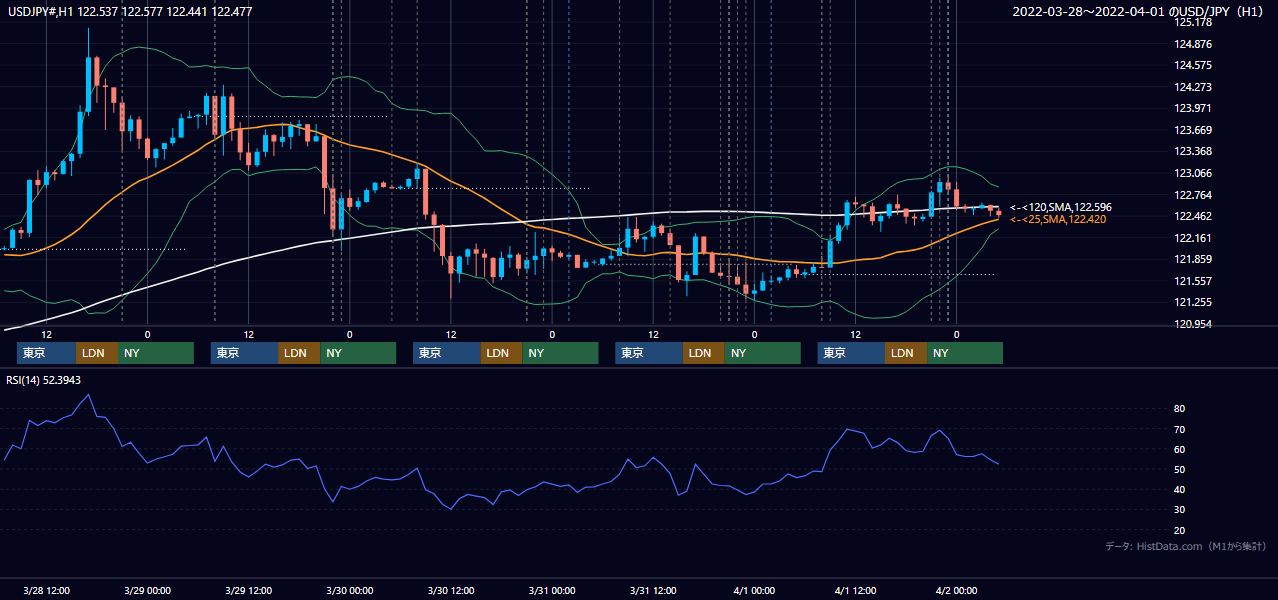Click the 120.954 price axis label
The width and height of the screenshot is (1278, 600).
pyautogui.click(x=1192, y=325)
